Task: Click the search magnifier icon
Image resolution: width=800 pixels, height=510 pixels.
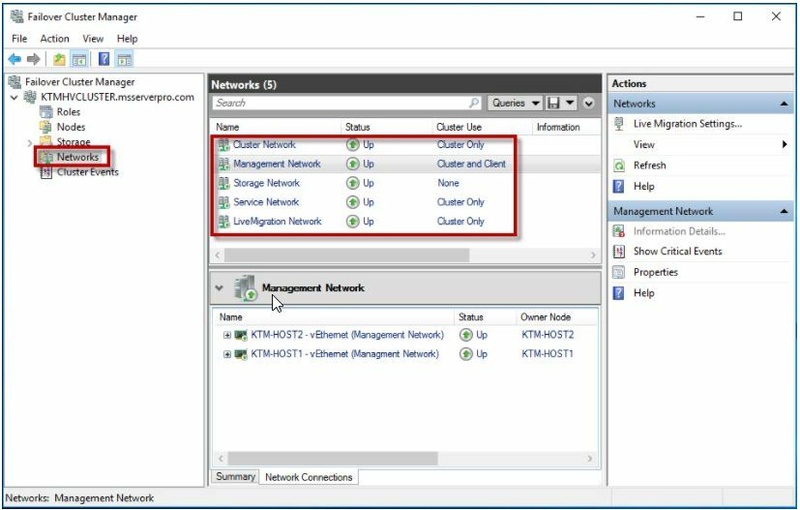Action: (474, 103)
